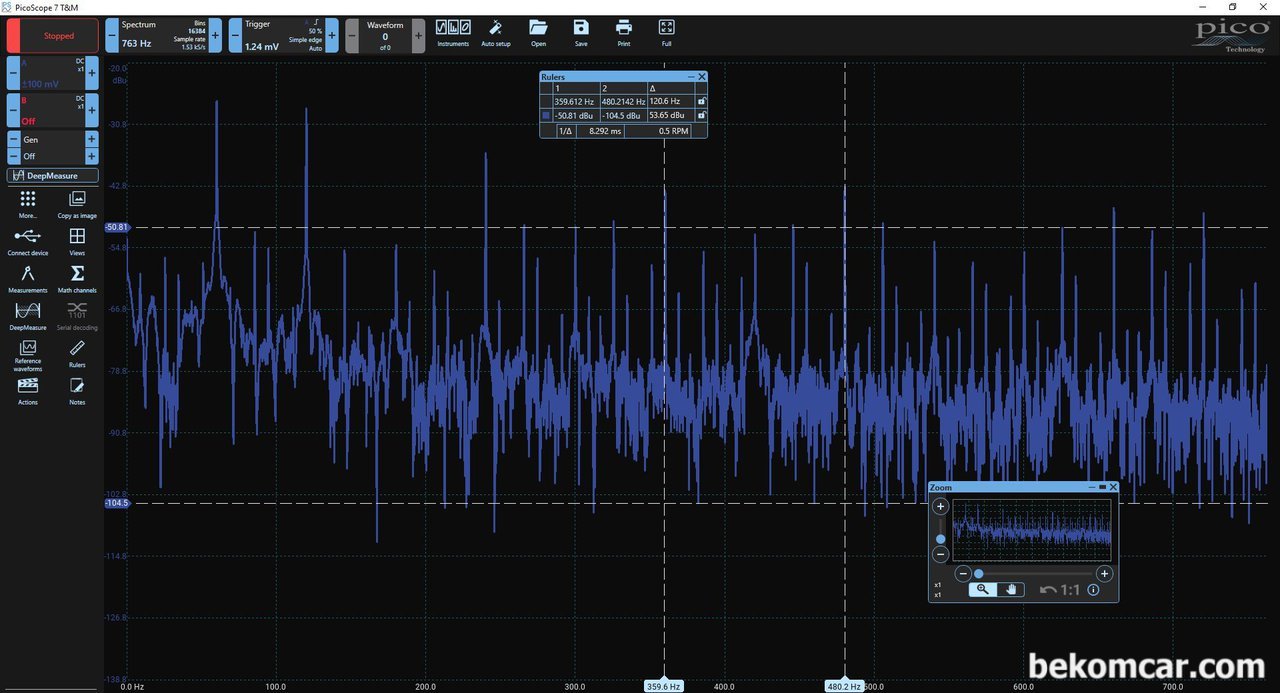Open Connect device
The image size is (1280, 693).
(x=28, y=242)
